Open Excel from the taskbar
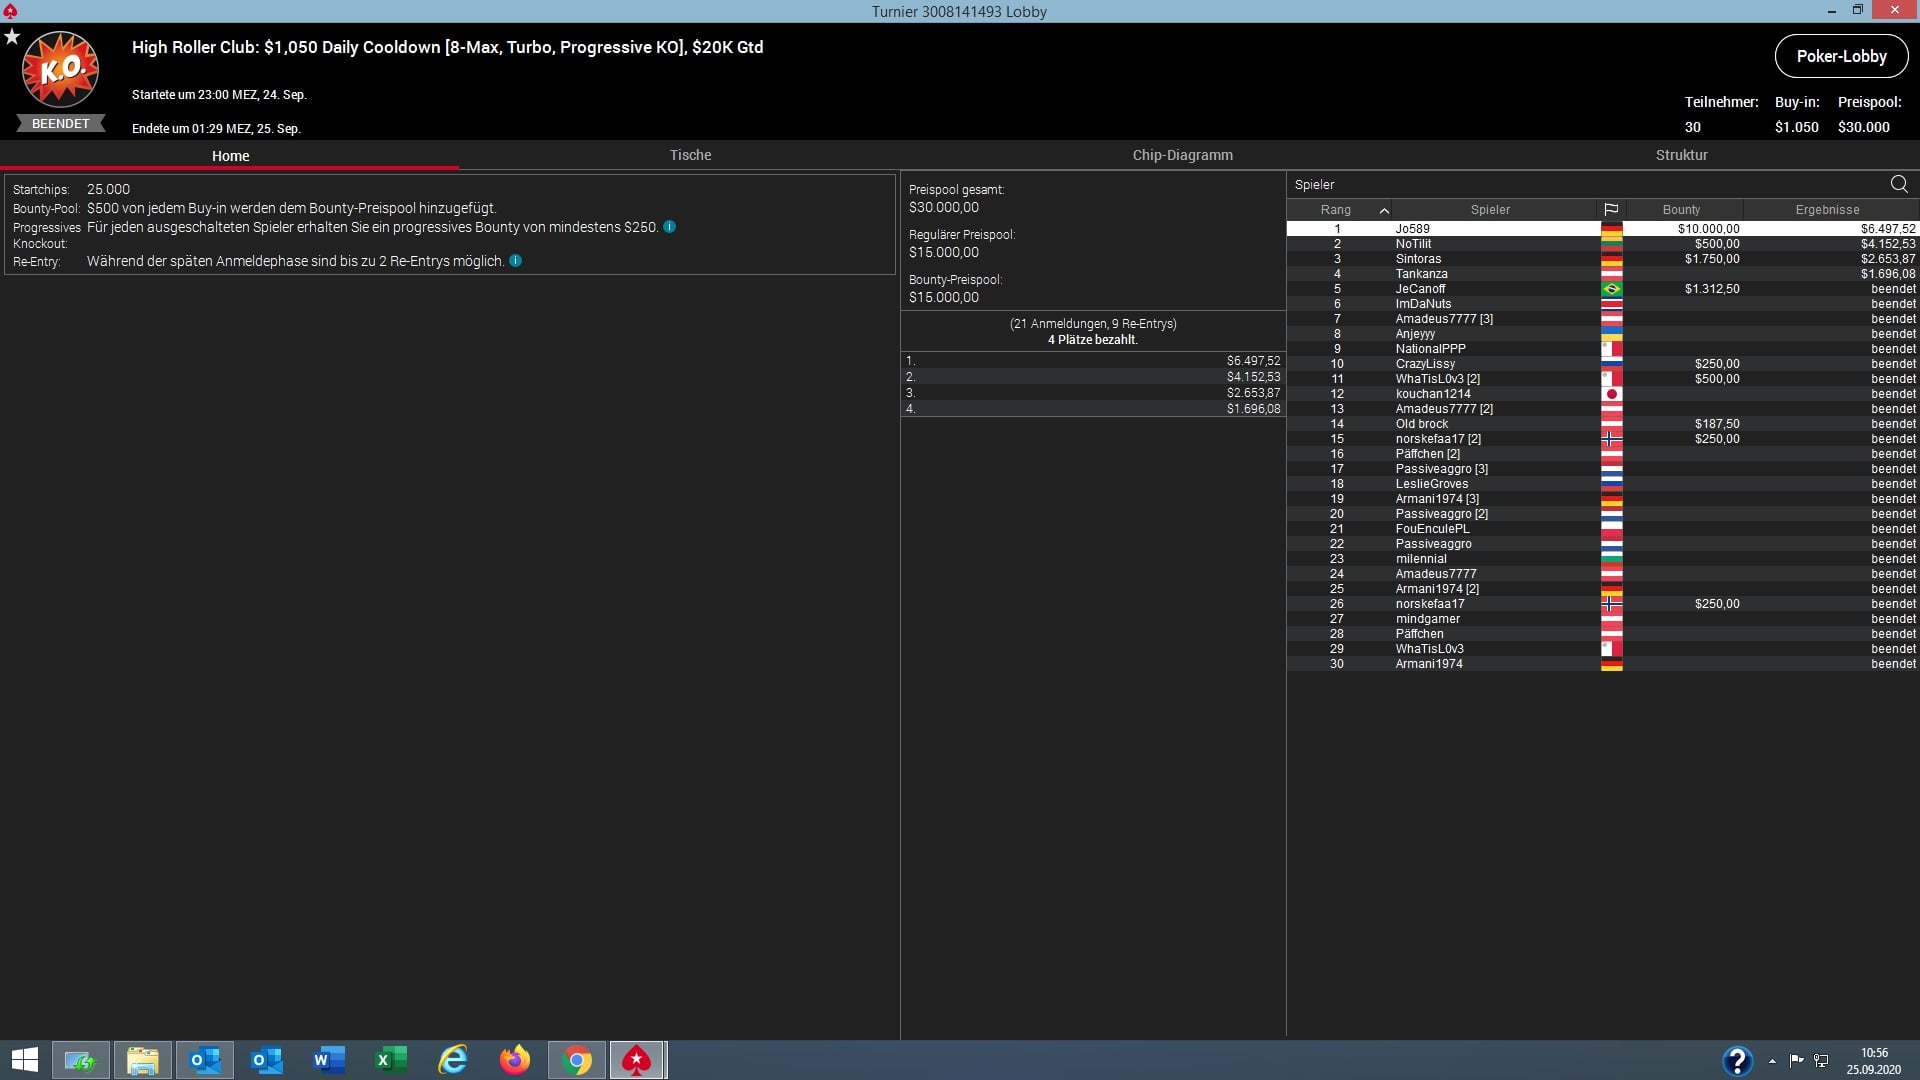 click(x=390, y=1060)
